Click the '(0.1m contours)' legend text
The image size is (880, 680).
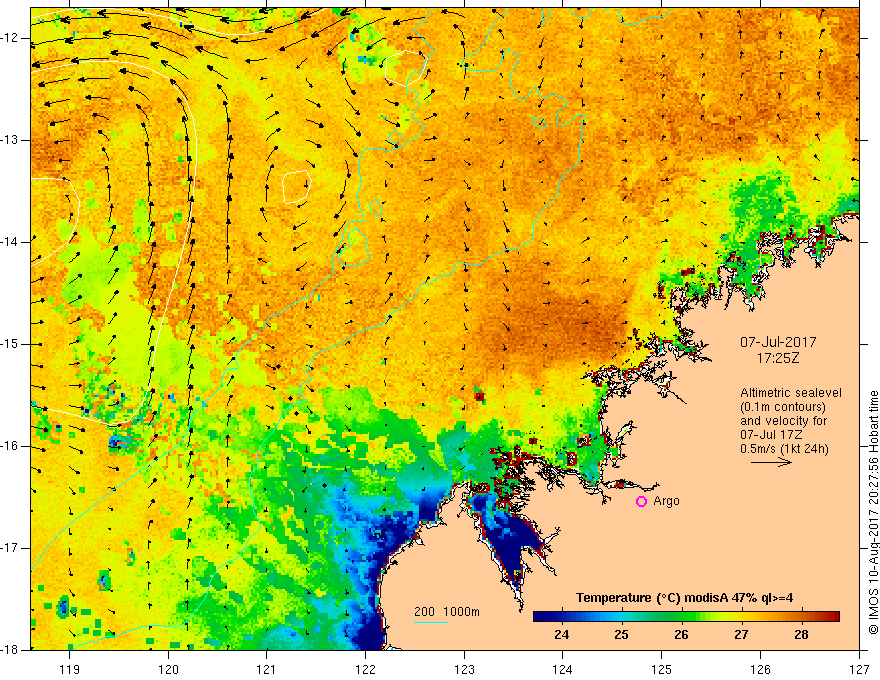783,407
